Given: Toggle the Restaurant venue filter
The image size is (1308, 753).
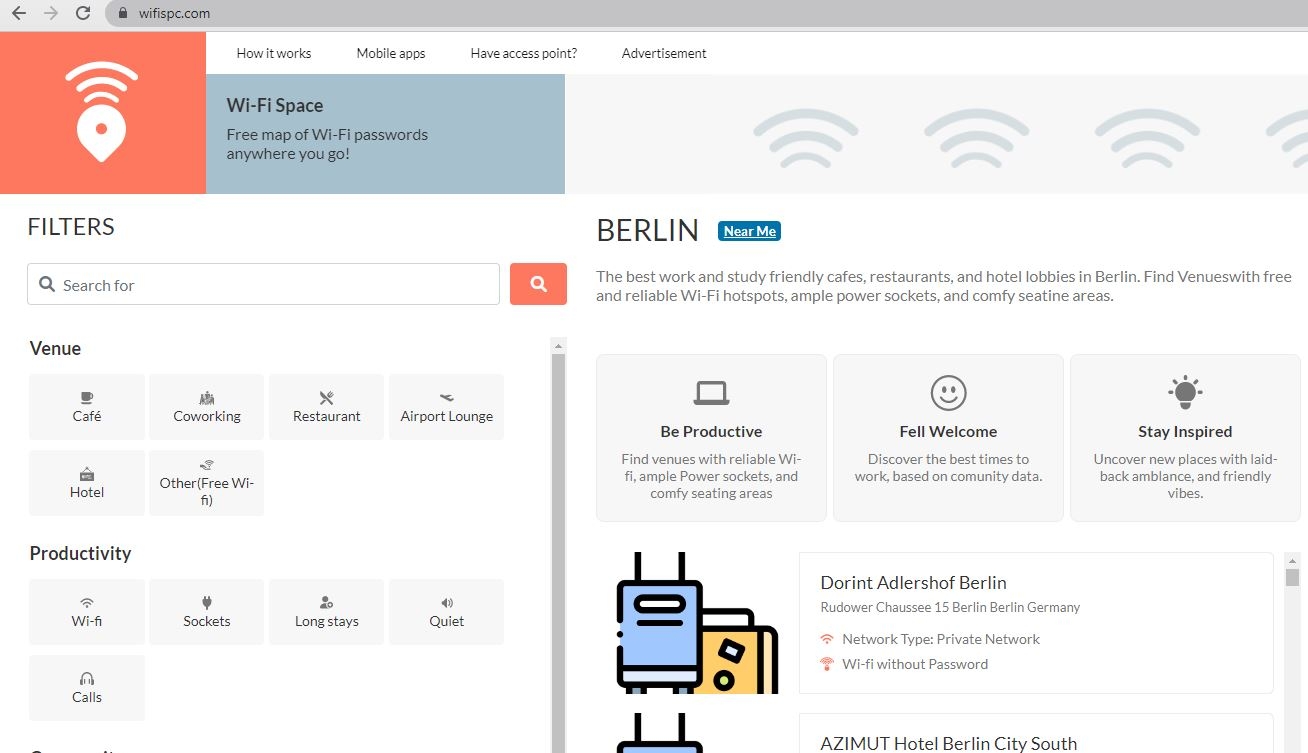Looking at the screenshot, I should [x=327, y=407].
